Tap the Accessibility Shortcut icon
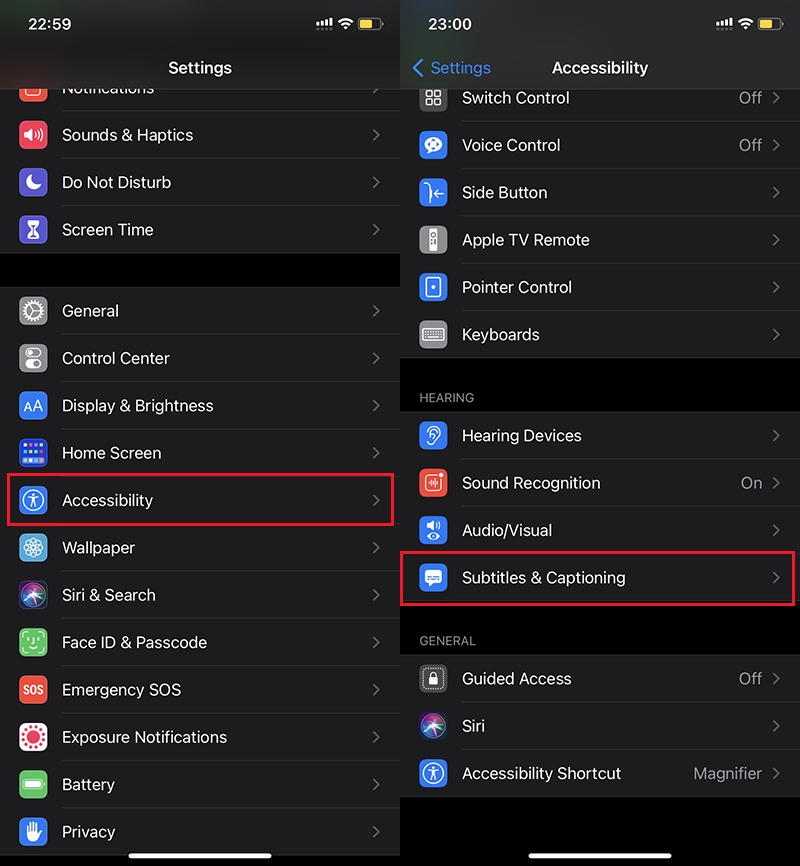800x866 pixels. click(433, 773)
